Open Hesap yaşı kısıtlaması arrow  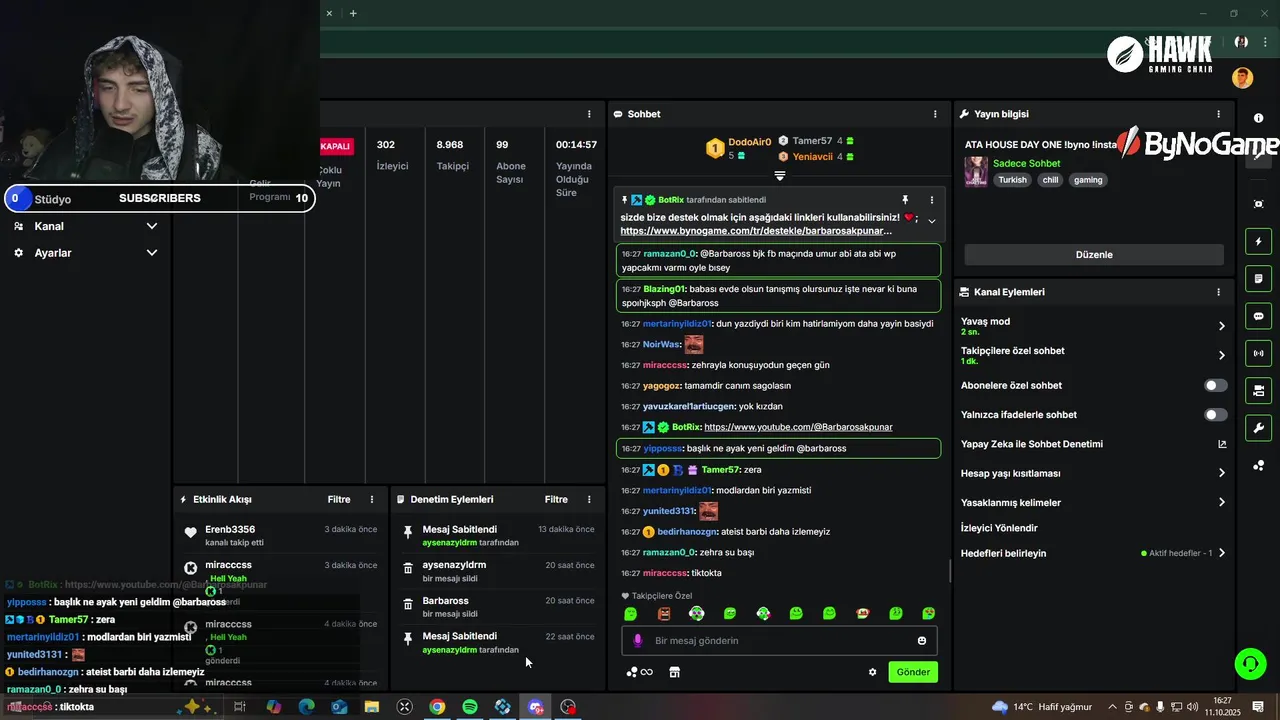(x=1222, y=473)
